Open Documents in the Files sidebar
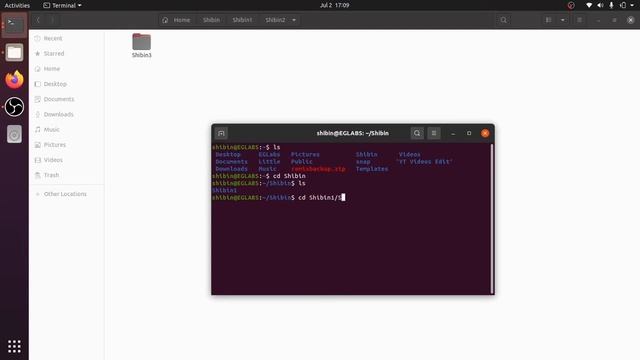 67,99
